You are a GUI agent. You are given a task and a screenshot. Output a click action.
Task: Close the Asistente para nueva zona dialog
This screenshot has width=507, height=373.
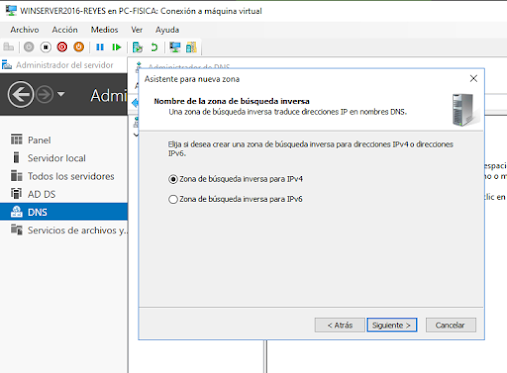[x=473, y=79]
